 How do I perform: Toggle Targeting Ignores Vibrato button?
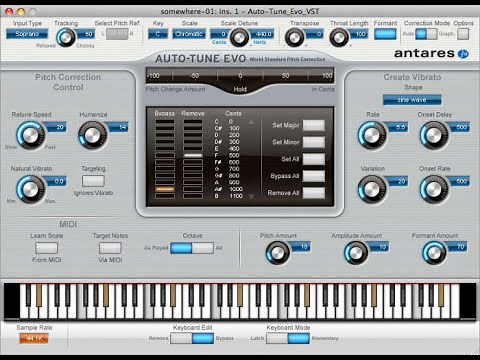pyautogui.click(x=93, y=181)
